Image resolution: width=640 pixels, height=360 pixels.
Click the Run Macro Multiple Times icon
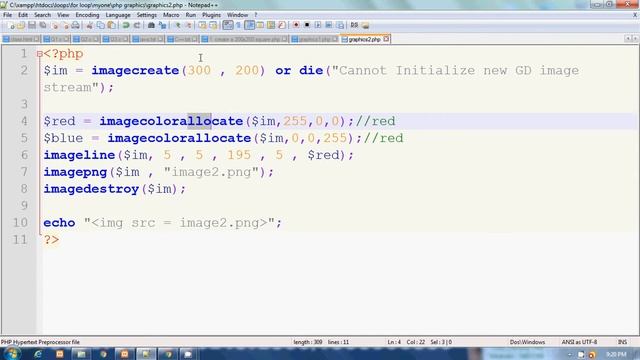tap(329, 25)
